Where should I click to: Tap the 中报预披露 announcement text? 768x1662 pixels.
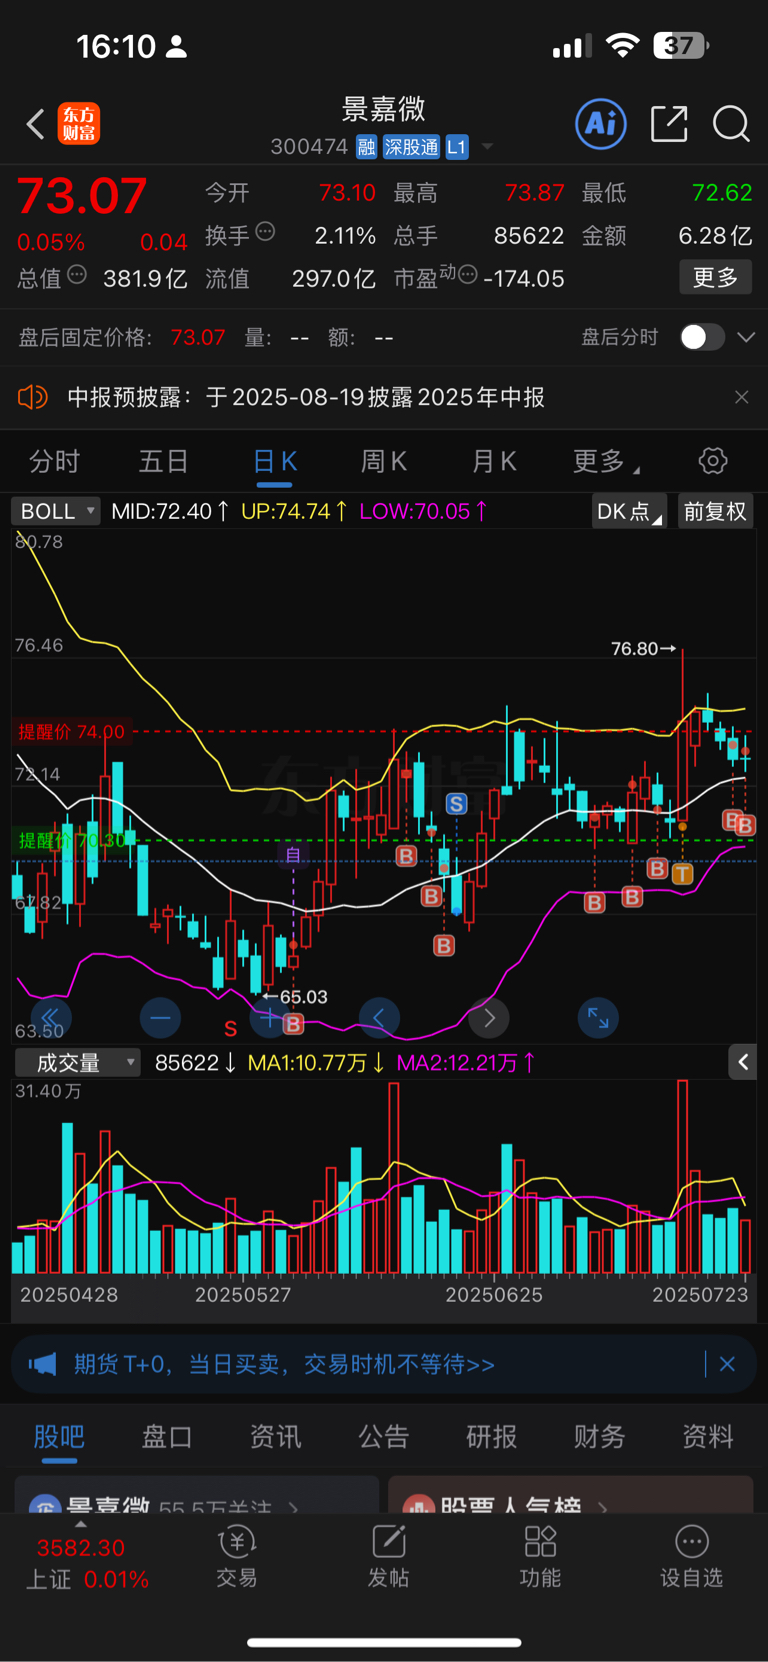point(306,397)
